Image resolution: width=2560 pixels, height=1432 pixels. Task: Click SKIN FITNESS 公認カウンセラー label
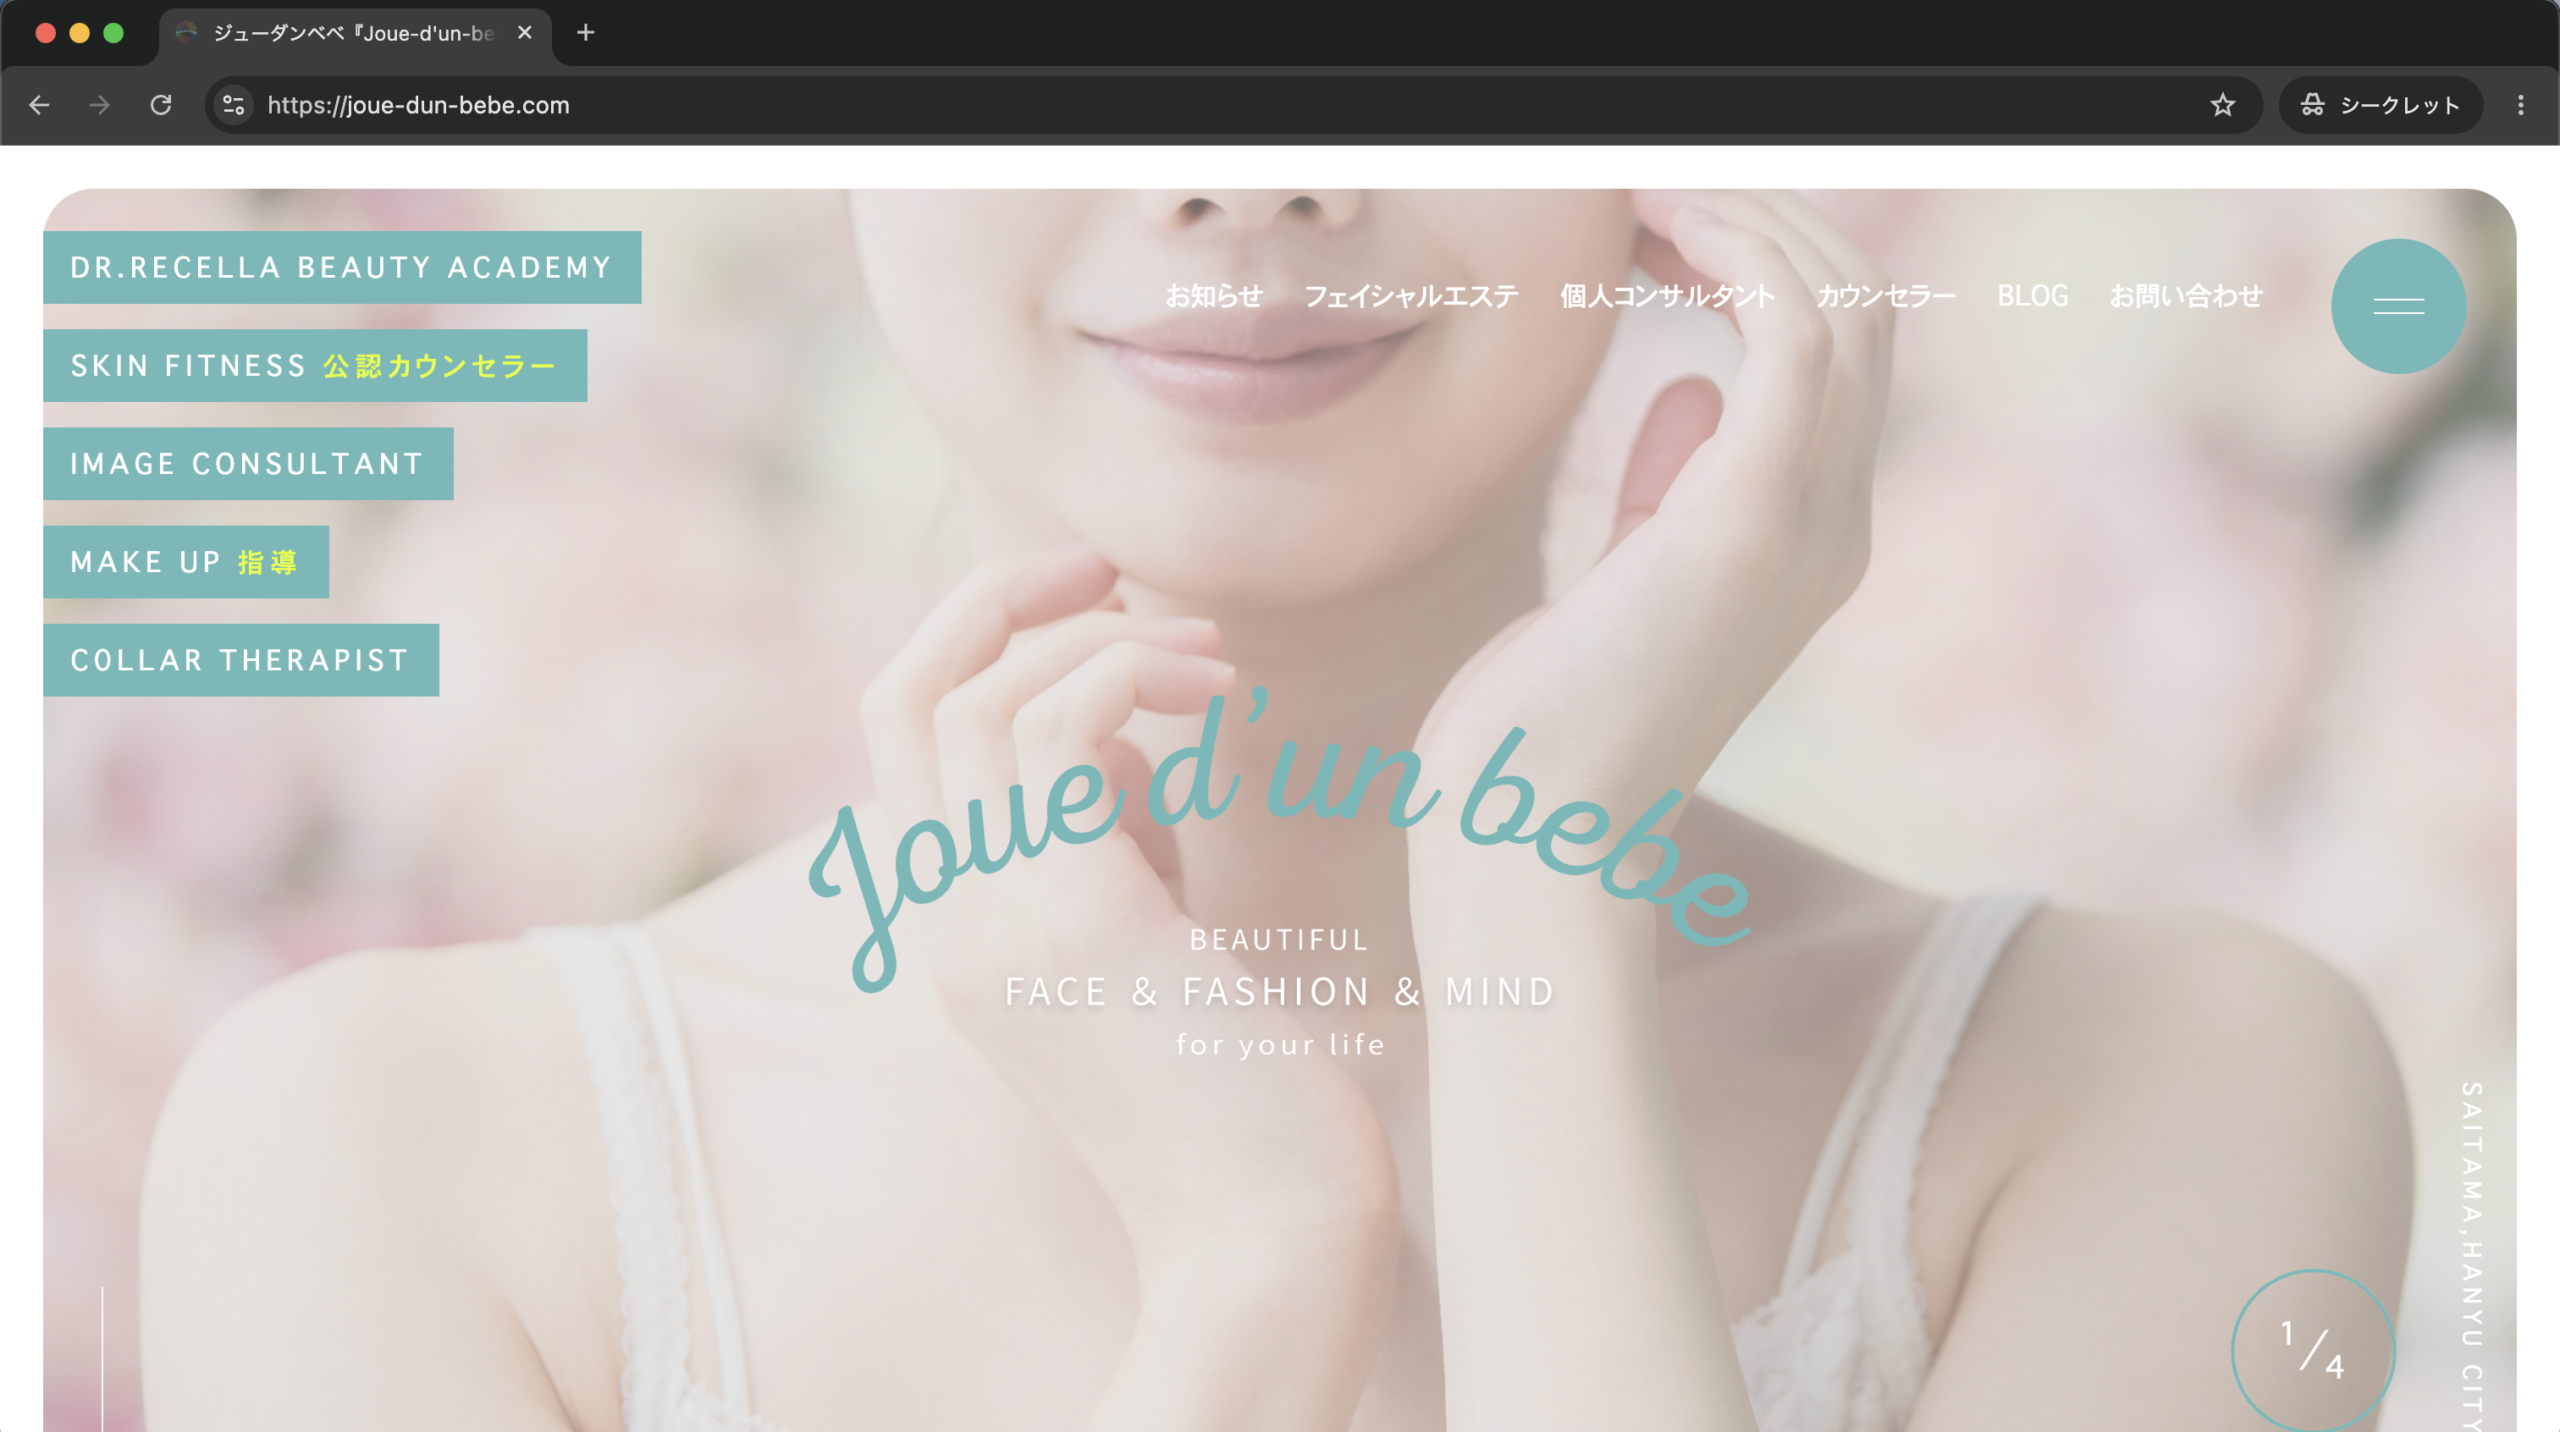click(315, 365)
